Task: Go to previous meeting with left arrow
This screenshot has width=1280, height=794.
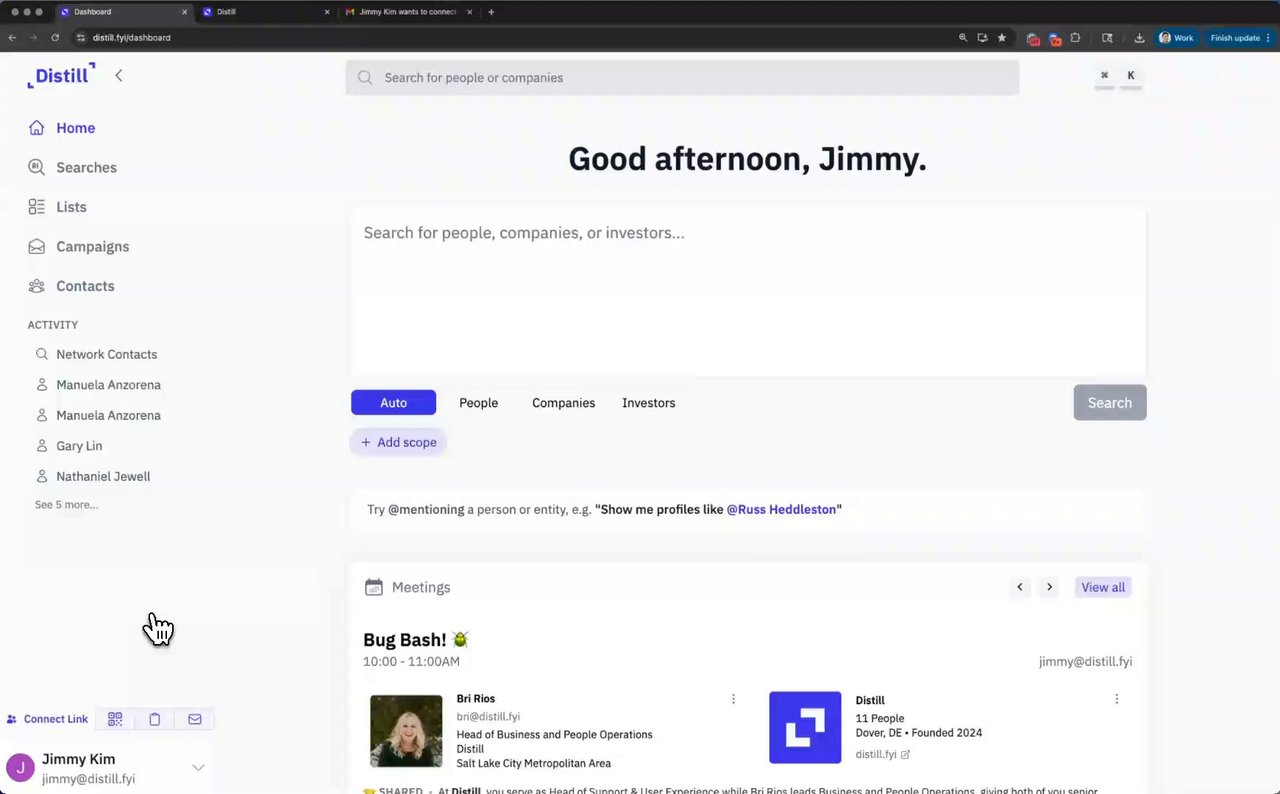Action: click(1020, 587)
